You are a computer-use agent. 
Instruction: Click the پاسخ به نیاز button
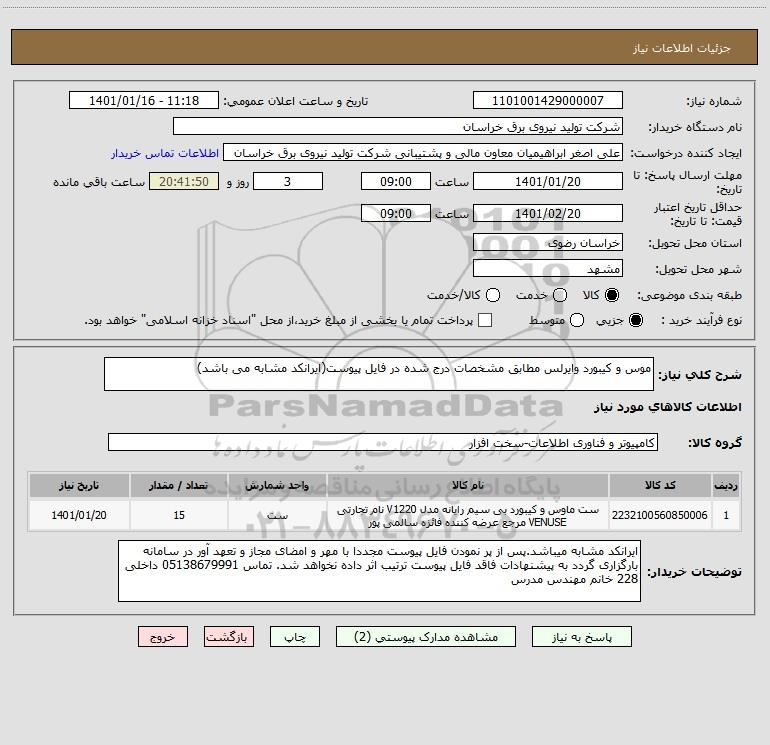click(581, 637)
